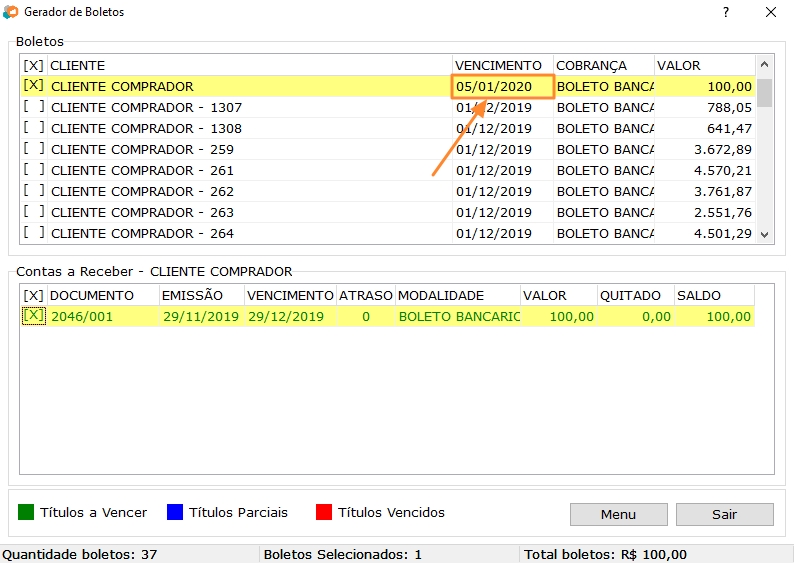Click the Gerador de Boletos app icon
Screen dimensions: 794x563
pyautogui.click(x=11, y=12)
